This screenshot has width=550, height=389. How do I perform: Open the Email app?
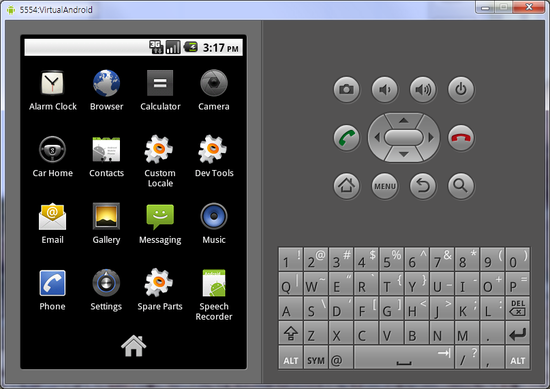[x=53, y=223]
